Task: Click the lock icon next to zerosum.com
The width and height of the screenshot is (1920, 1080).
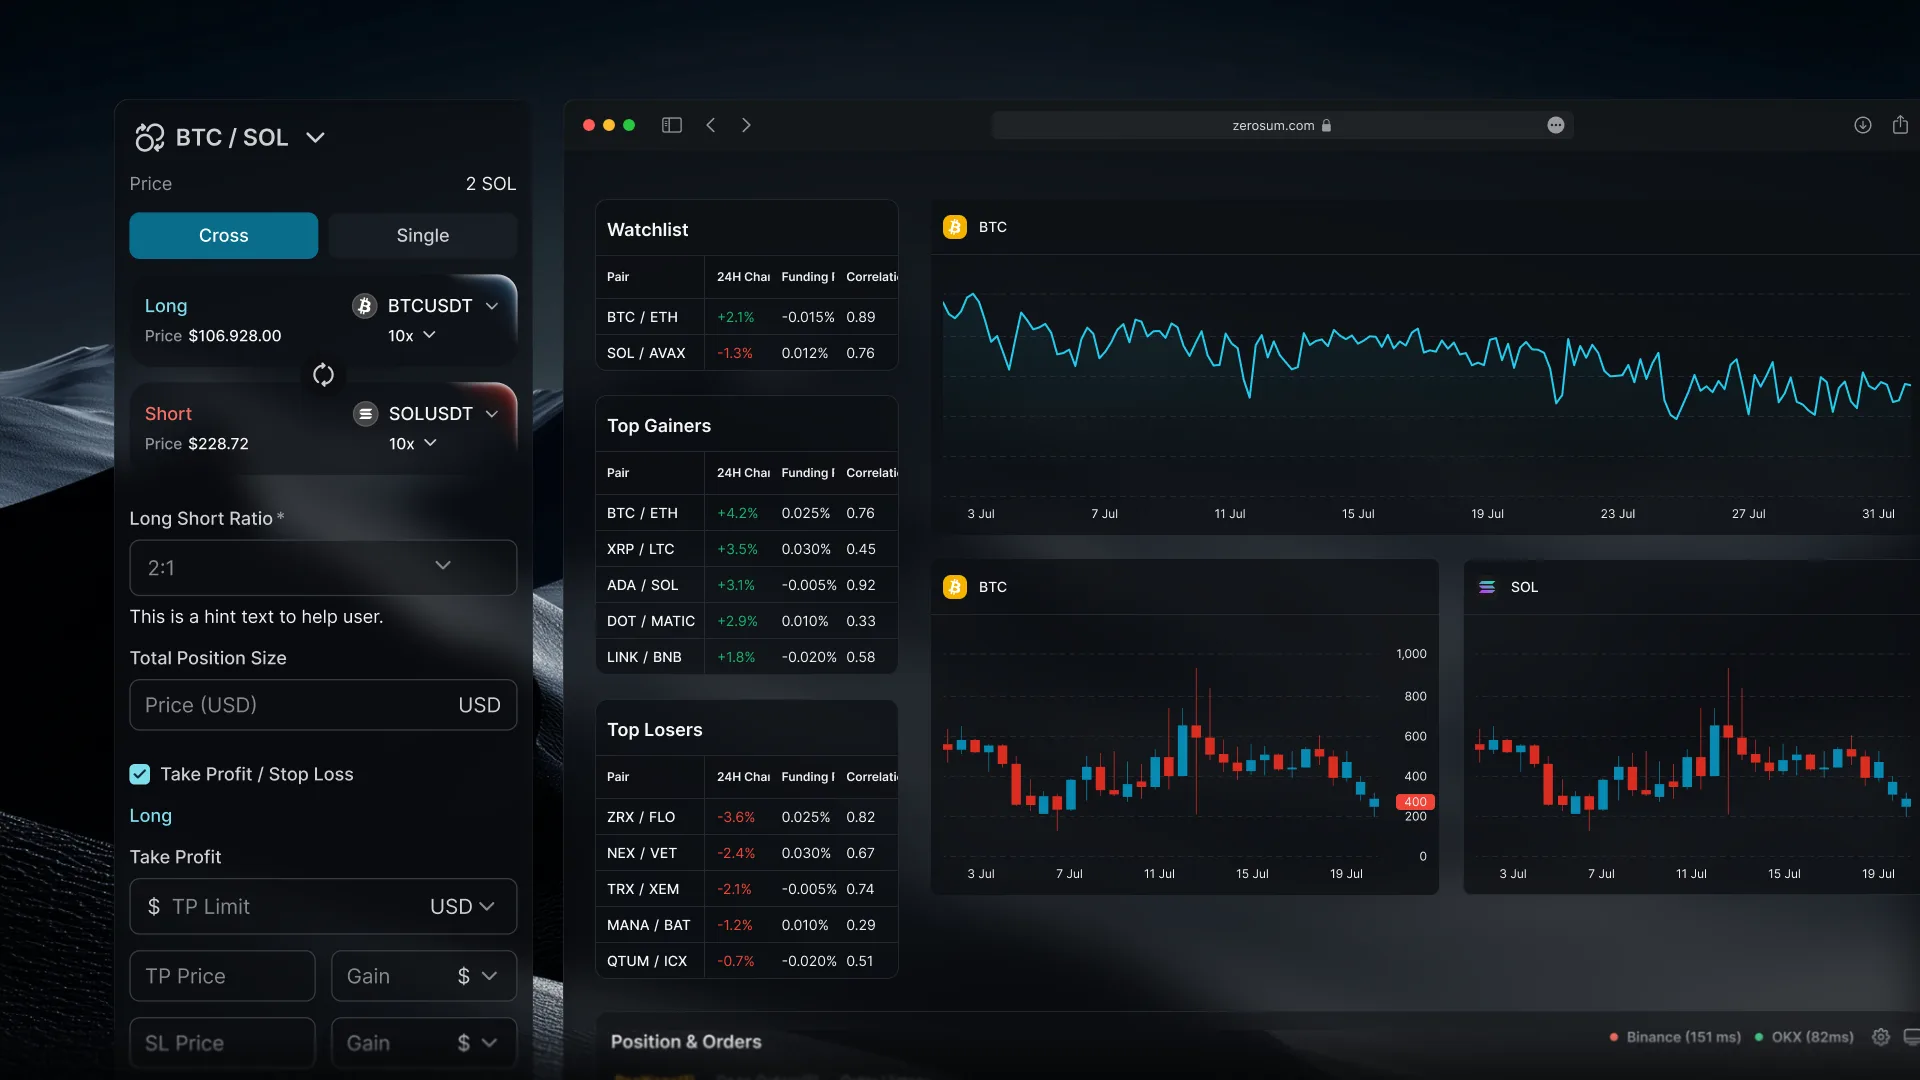Action: click(1326, 126)
